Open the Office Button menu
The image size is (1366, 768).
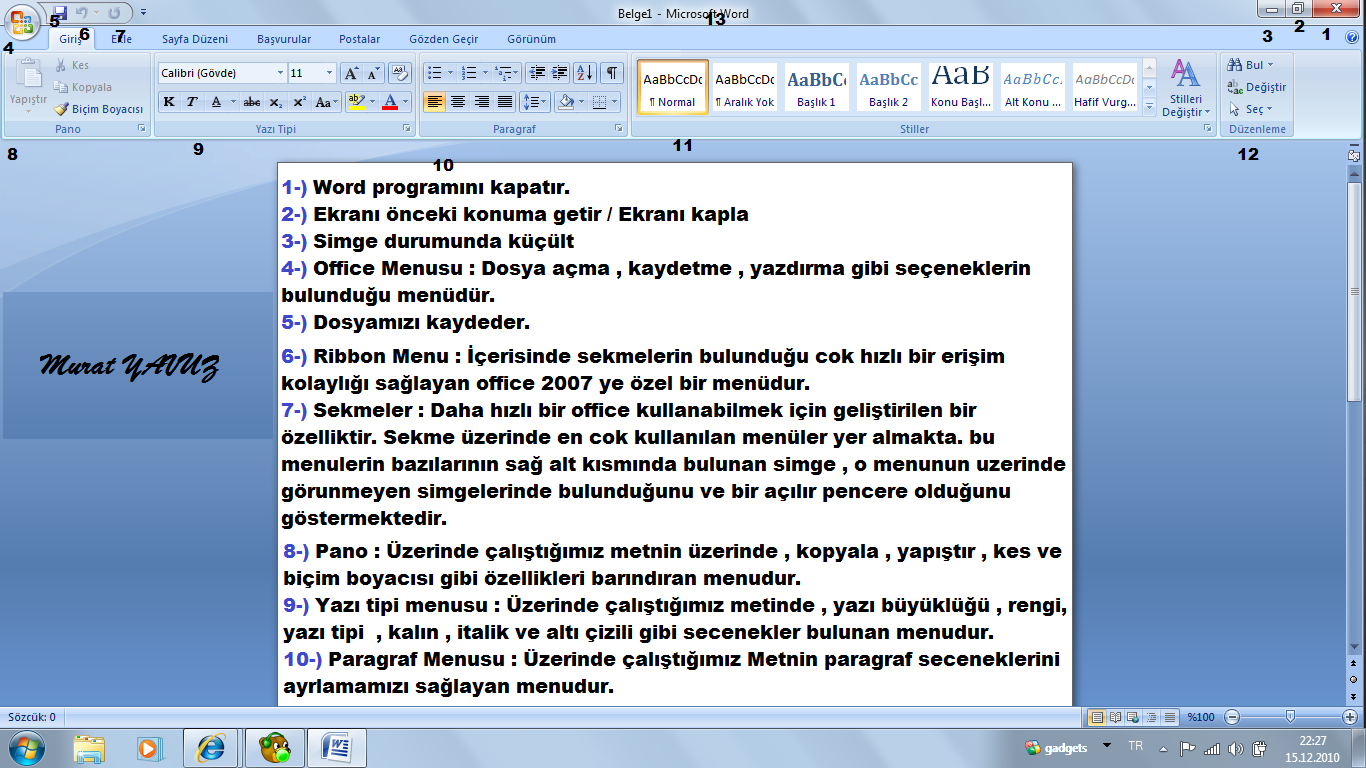coord(22,23)
